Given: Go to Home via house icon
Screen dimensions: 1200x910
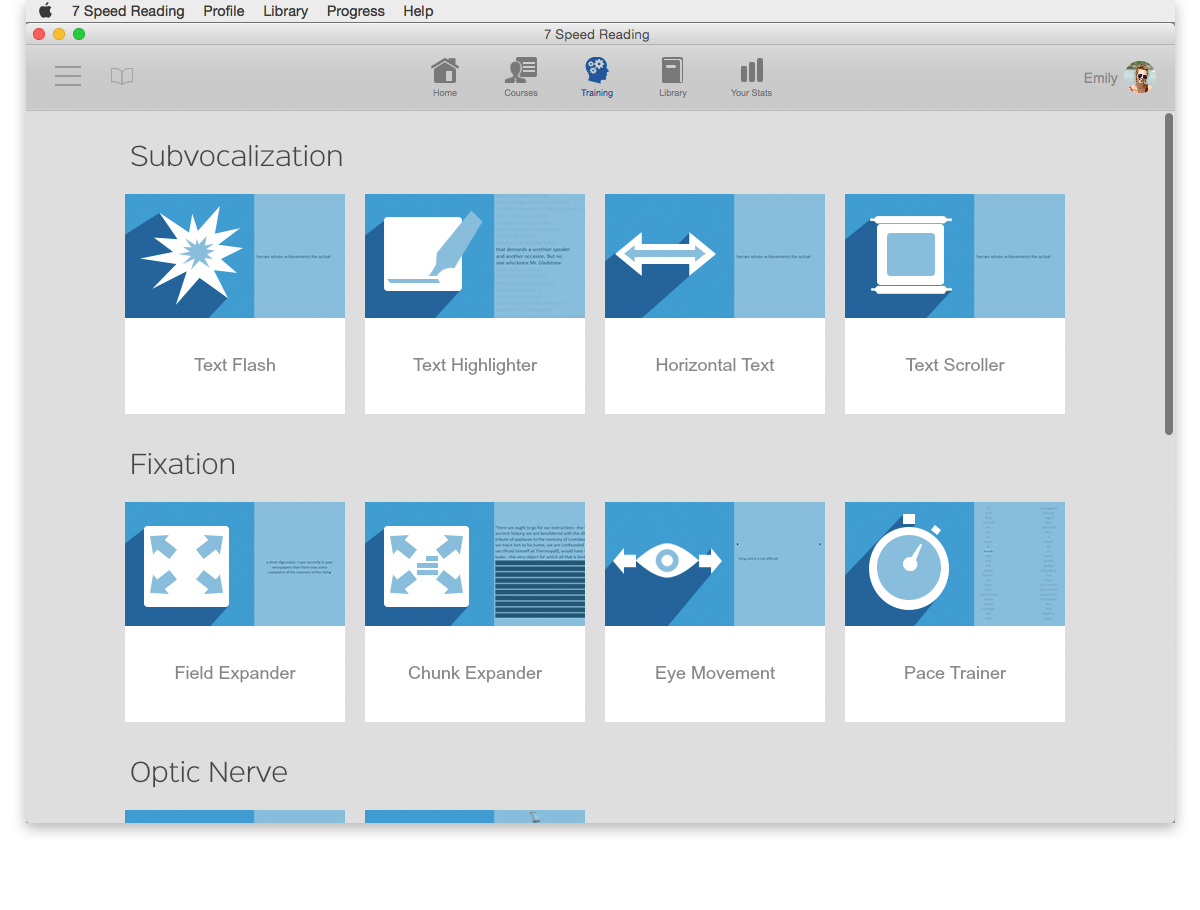Looking at the screenshot, I should (445, 71).
